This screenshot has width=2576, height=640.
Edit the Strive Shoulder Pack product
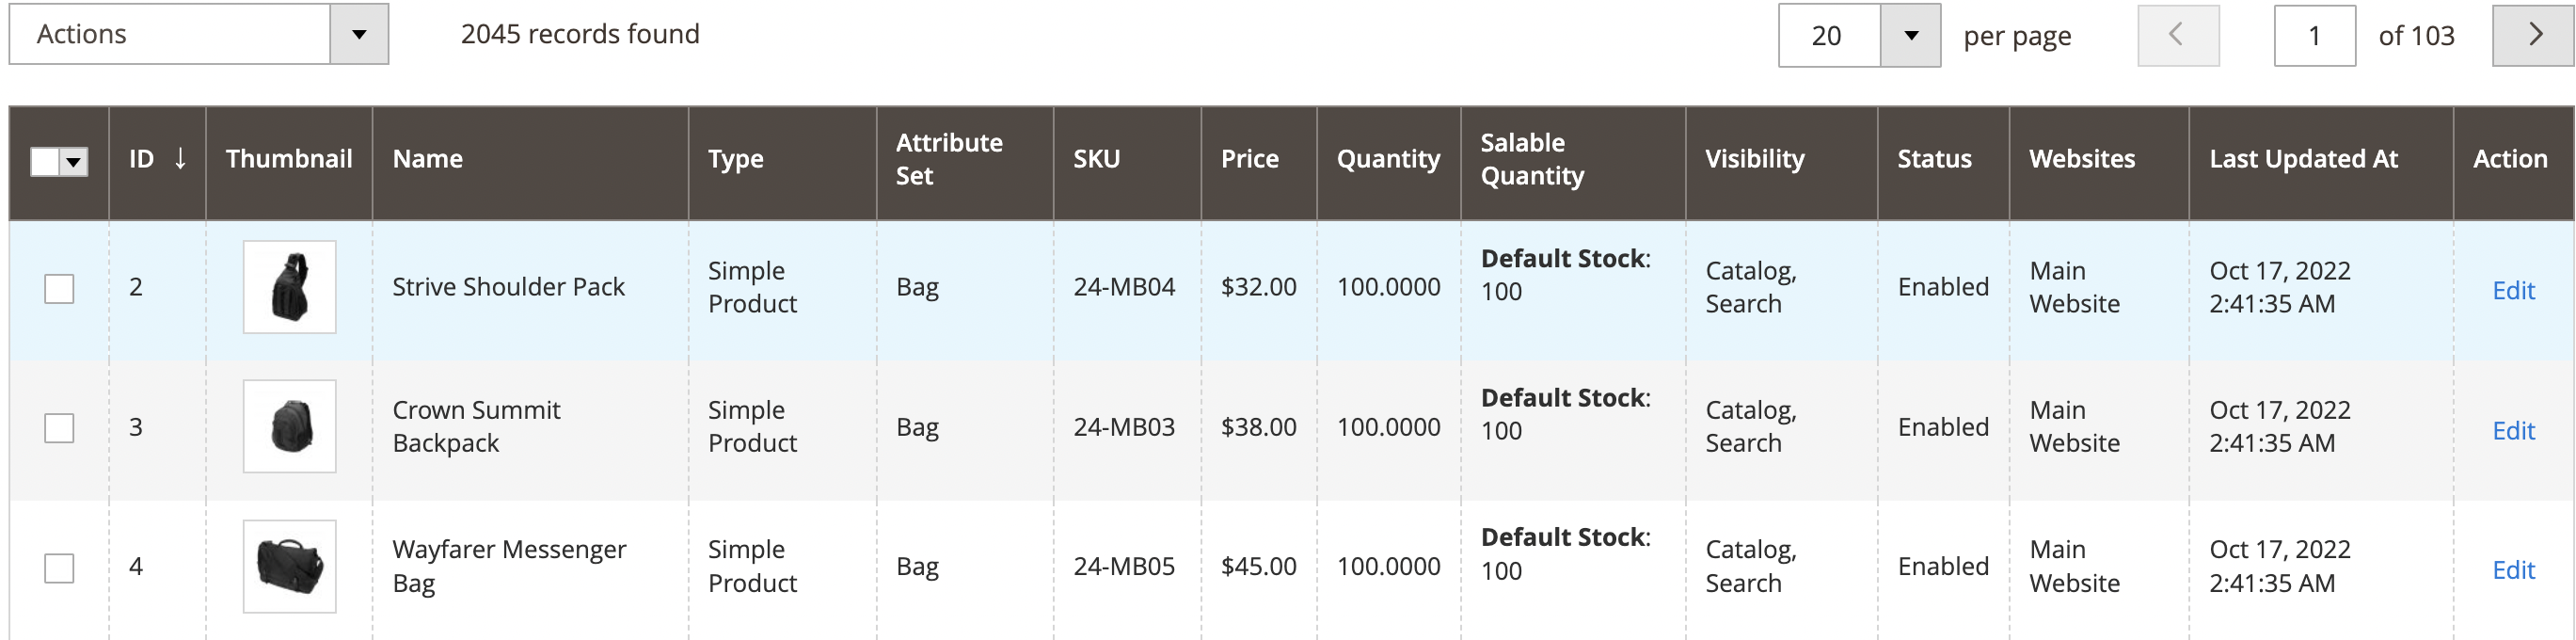coord(2513,290)
